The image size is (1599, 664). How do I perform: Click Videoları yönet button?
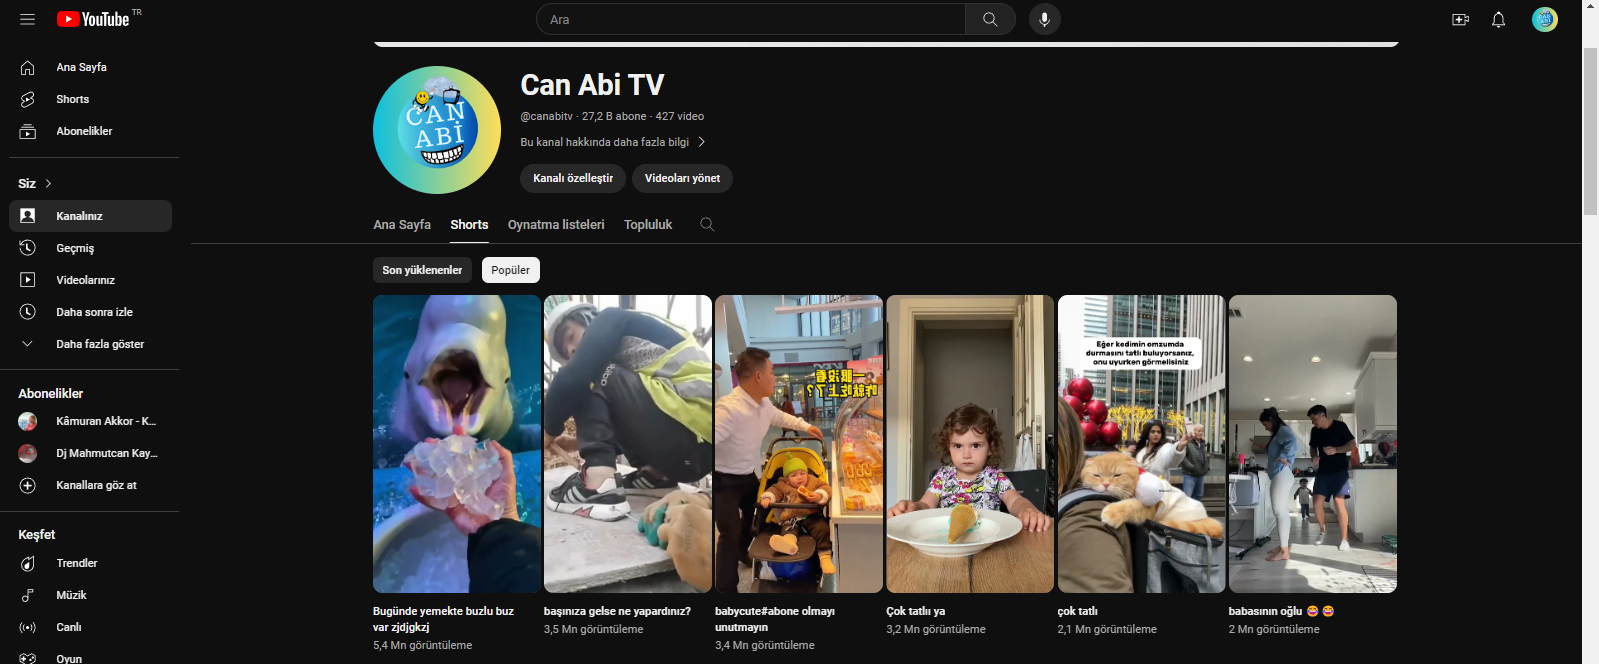(682, 178)
